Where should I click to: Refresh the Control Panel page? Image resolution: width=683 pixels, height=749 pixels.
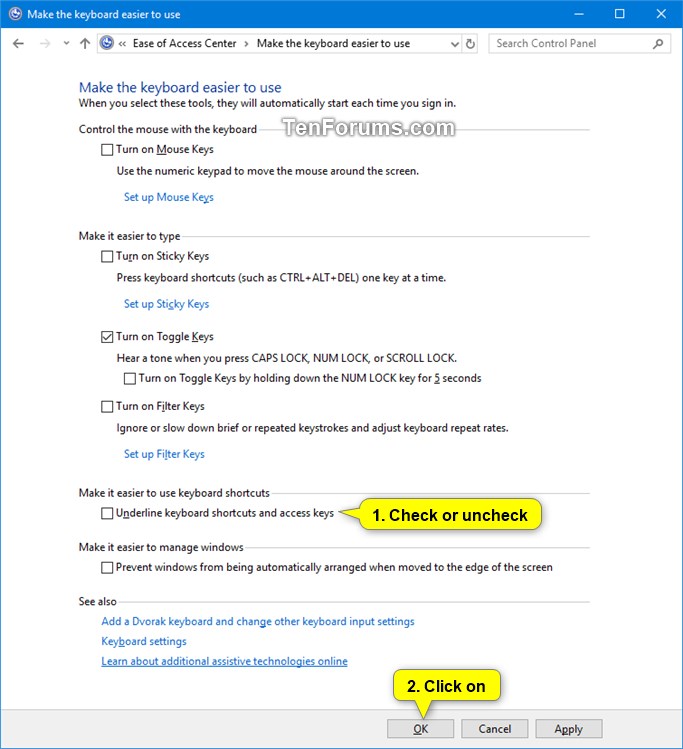[470, 44]
